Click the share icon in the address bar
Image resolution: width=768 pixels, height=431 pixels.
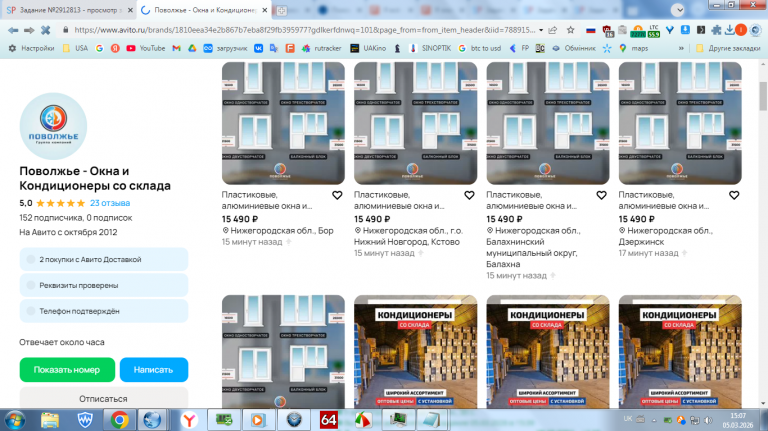tap(553, 30)
